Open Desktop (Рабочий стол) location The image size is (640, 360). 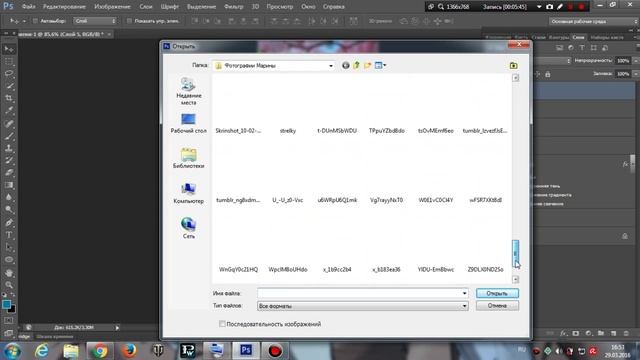click(188, 123)
